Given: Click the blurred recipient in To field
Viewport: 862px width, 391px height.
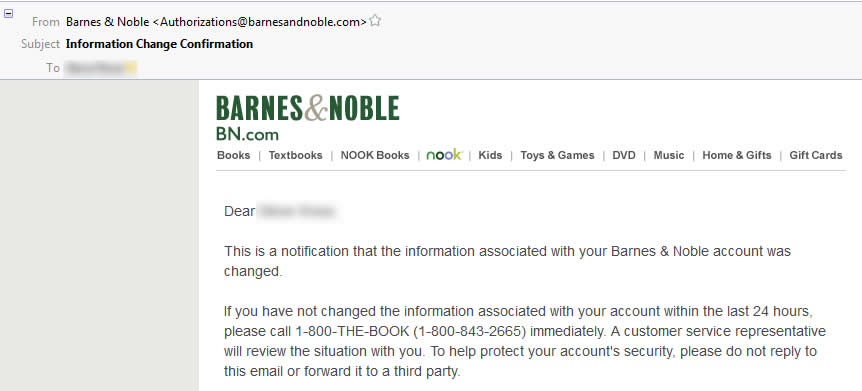Looking at the screenshot, I should [x=100, y=68].
